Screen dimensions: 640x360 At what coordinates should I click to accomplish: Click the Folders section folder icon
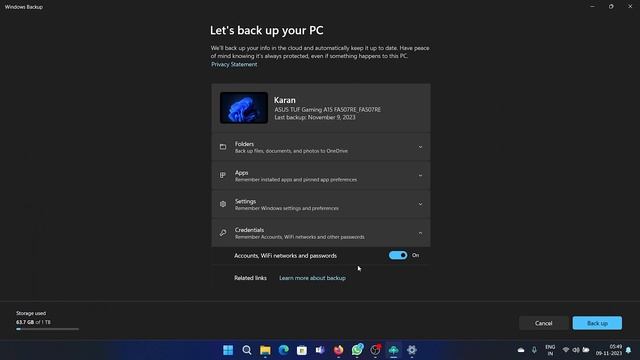[223, 147]
